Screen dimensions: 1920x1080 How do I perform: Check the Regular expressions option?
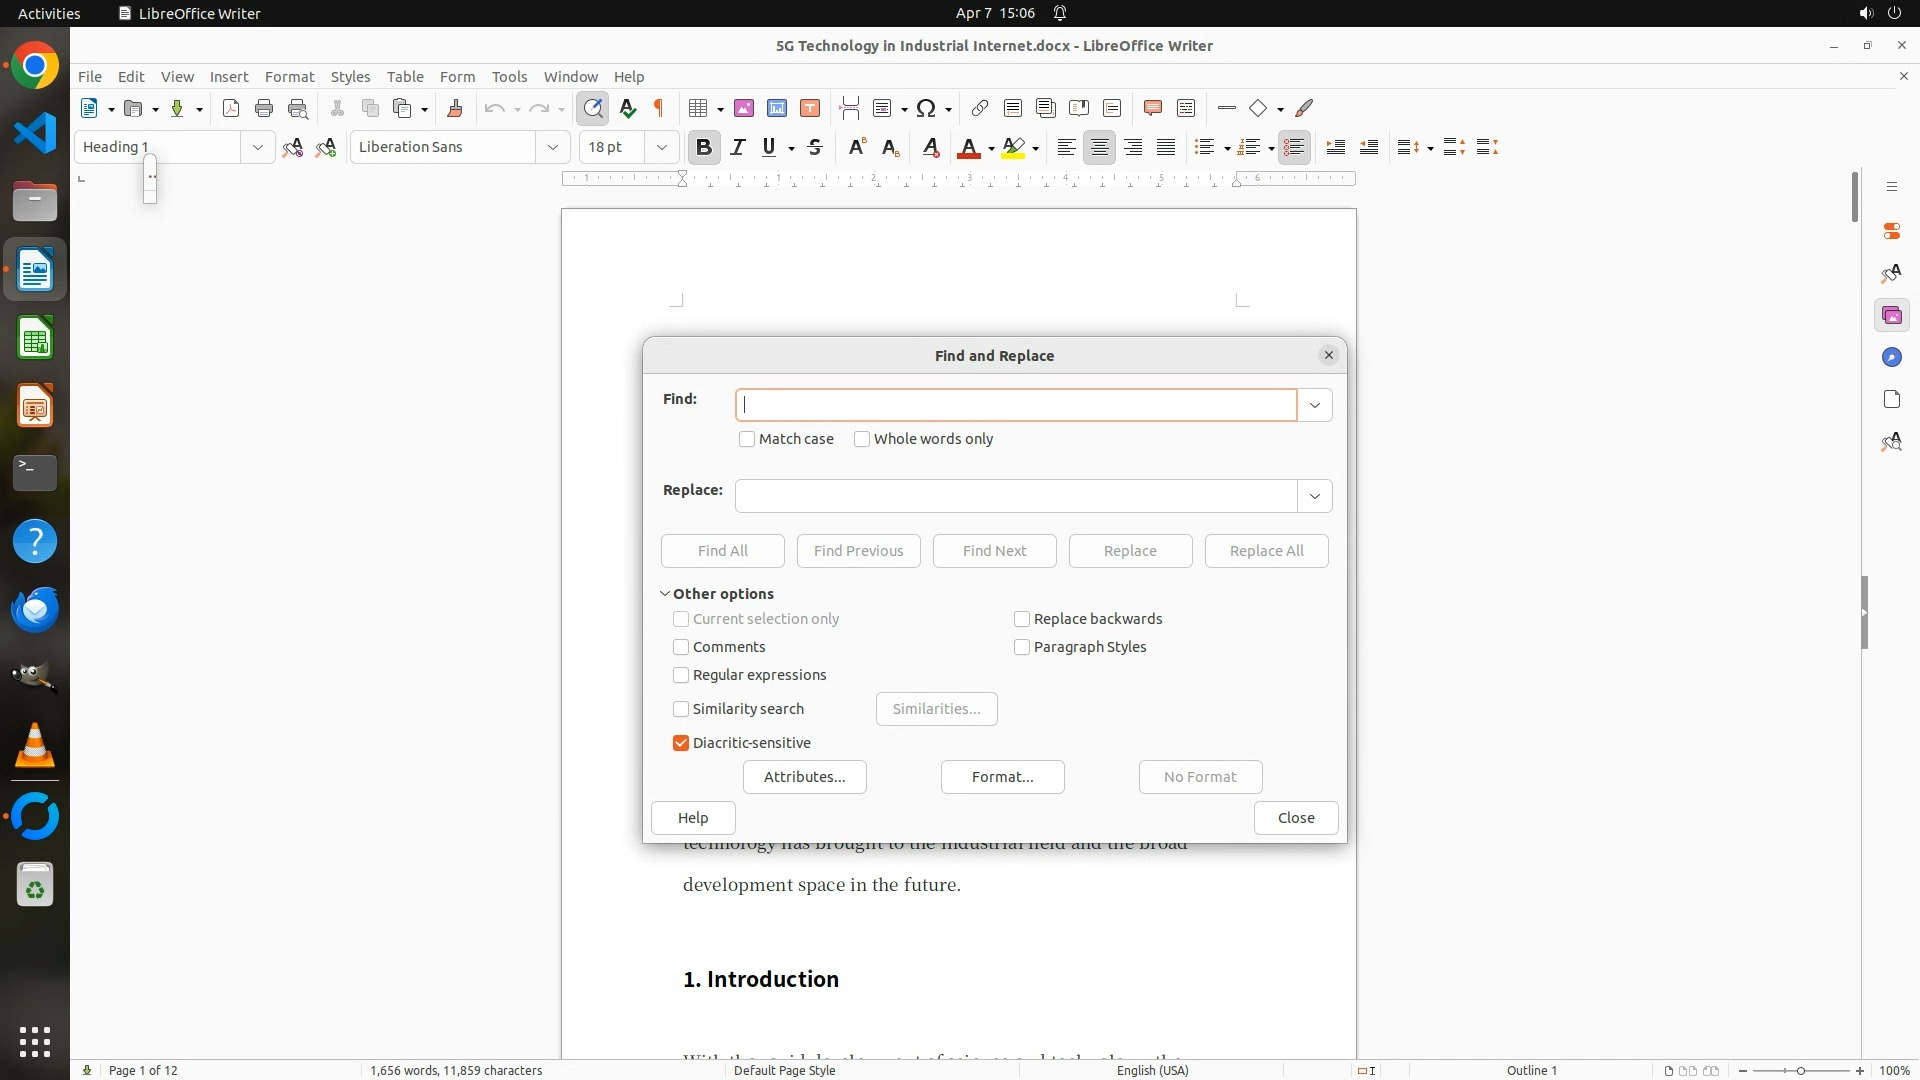[681, 675]
